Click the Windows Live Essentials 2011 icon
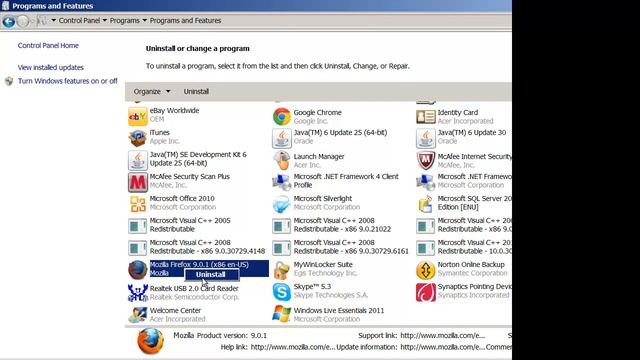Screen dimensions: 640x360 click(x=282, y=314)
